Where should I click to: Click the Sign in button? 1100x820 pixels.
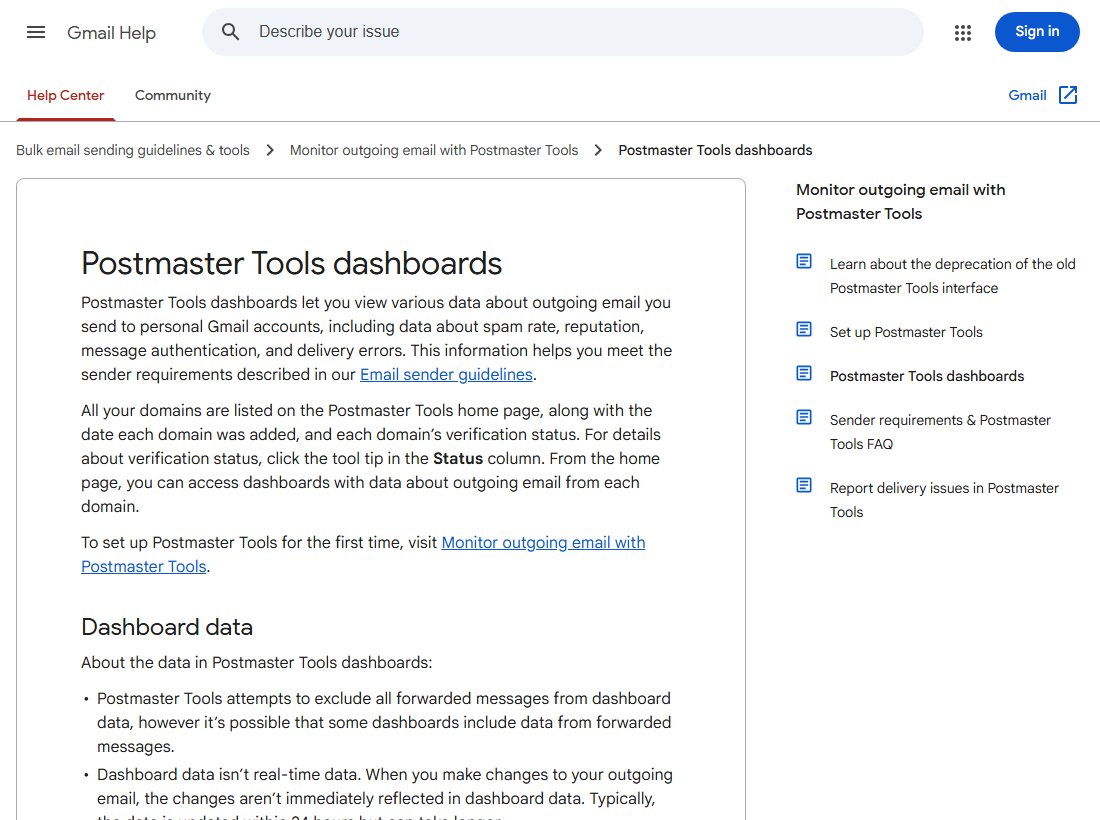[1037, 32]
